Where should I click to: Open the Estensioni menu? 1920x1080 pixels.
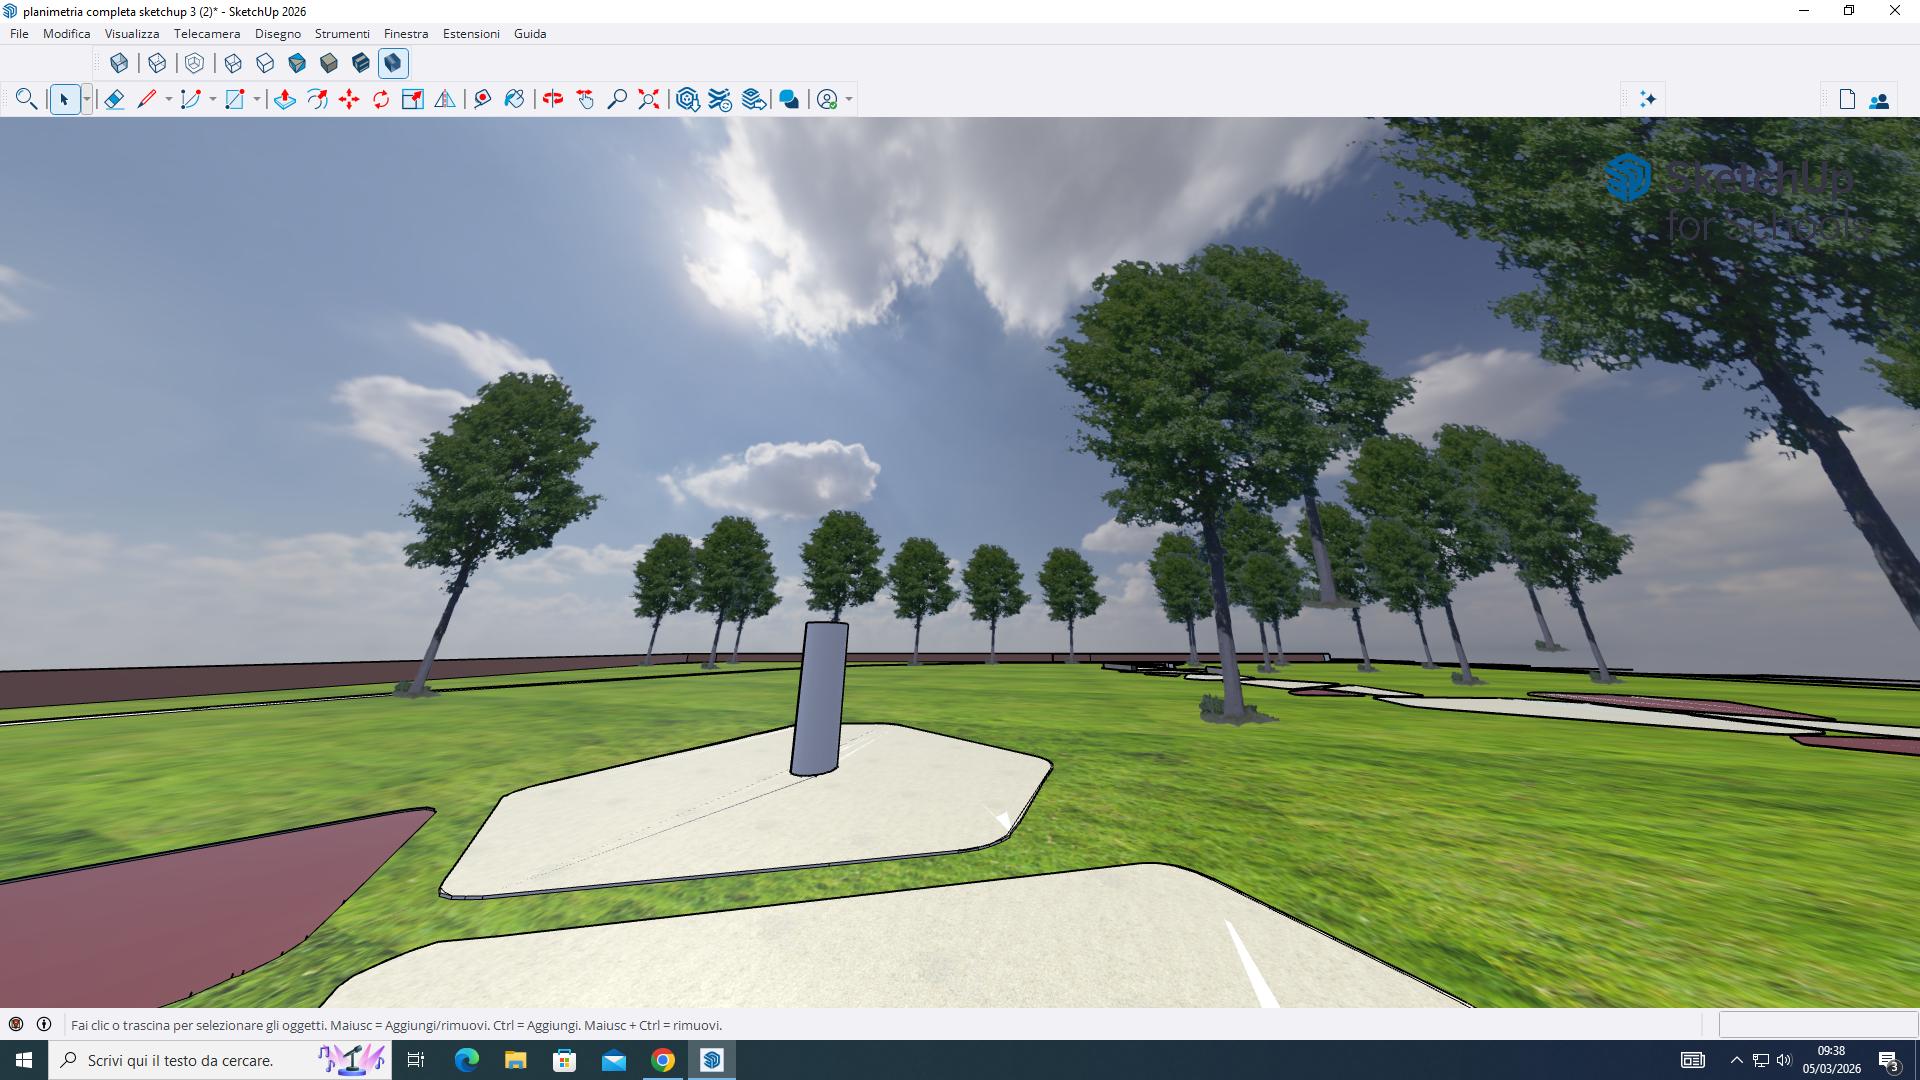[x=471, y=33]
